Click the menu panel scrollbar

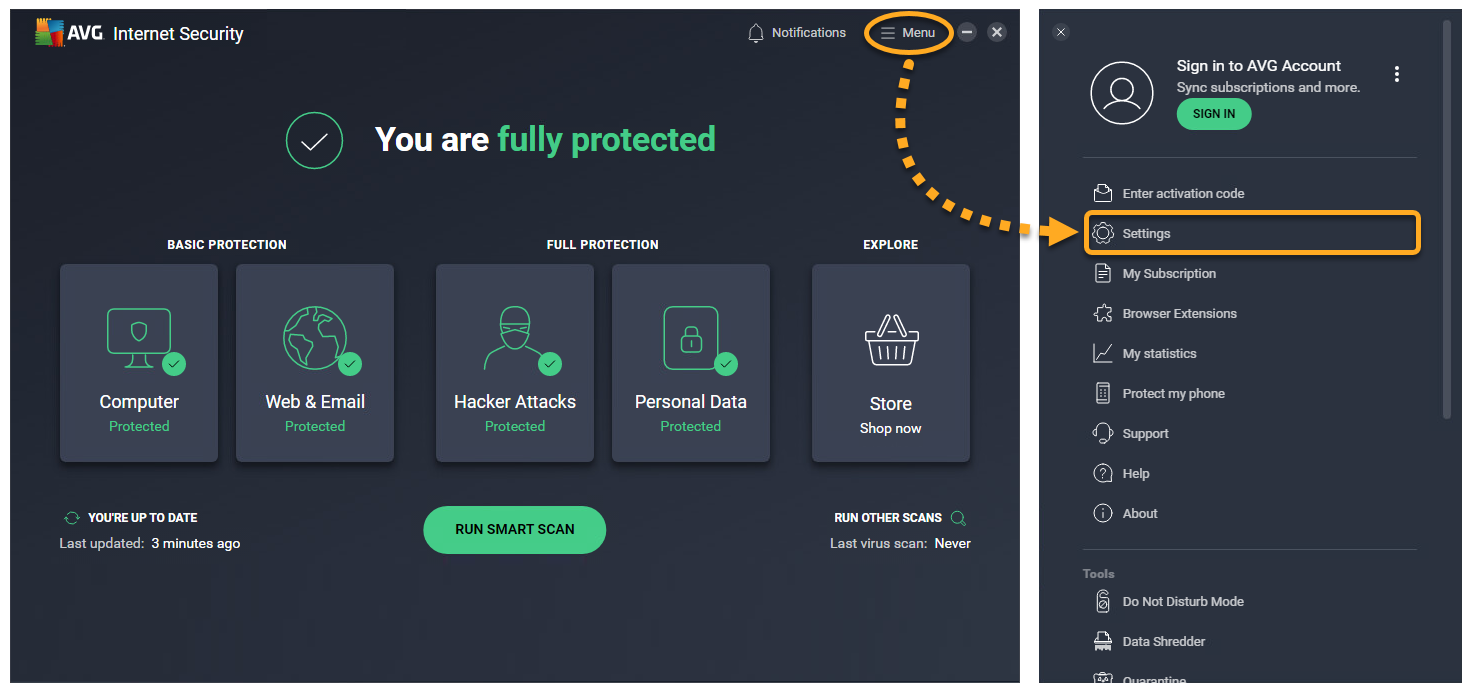1446,220
